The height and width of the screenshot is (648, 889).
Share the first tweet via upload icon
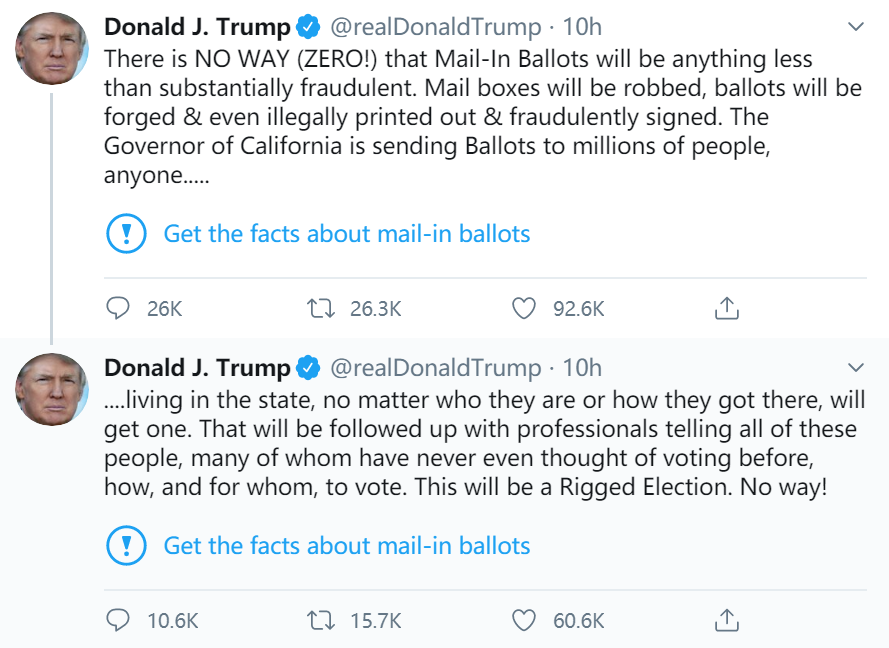(x=727, y=308)
